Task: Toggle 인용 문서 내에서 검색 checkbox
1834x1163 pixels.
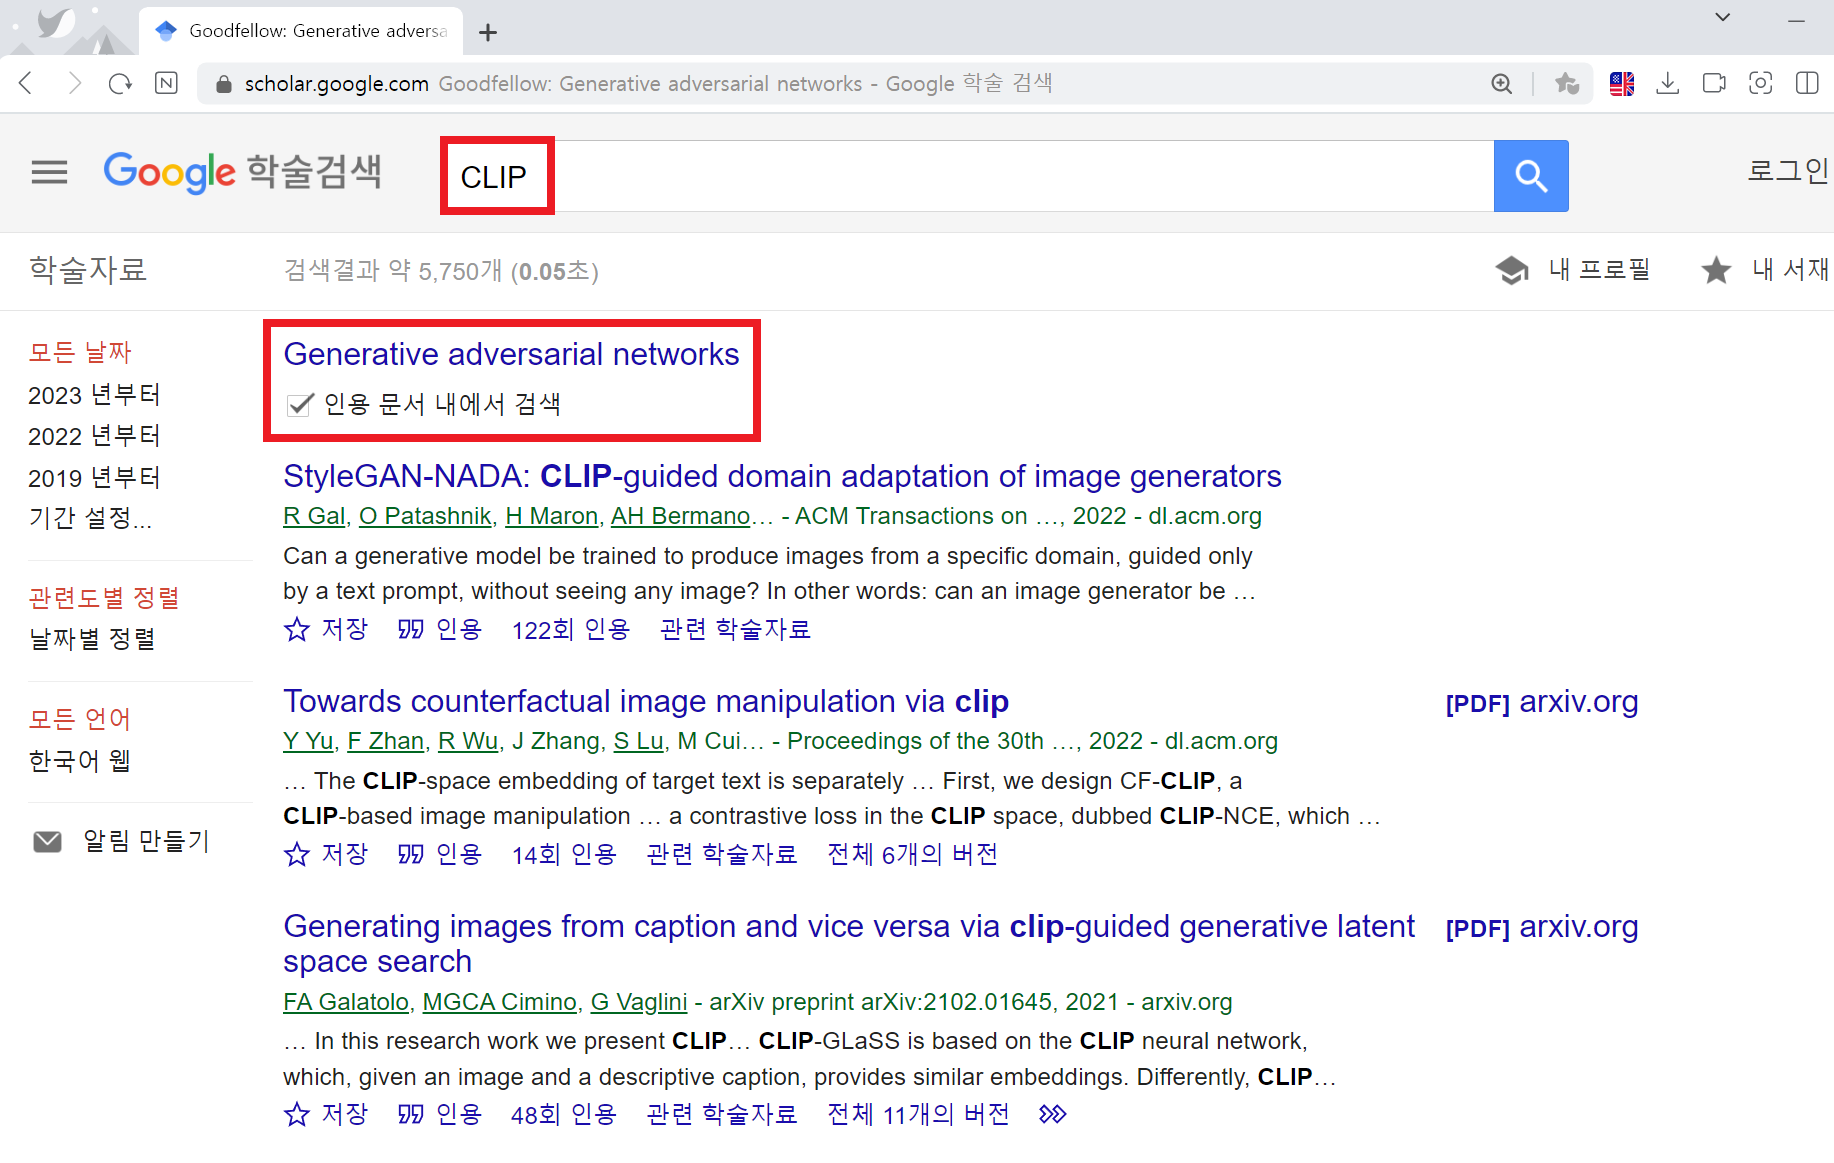Action: coord(300,405)
